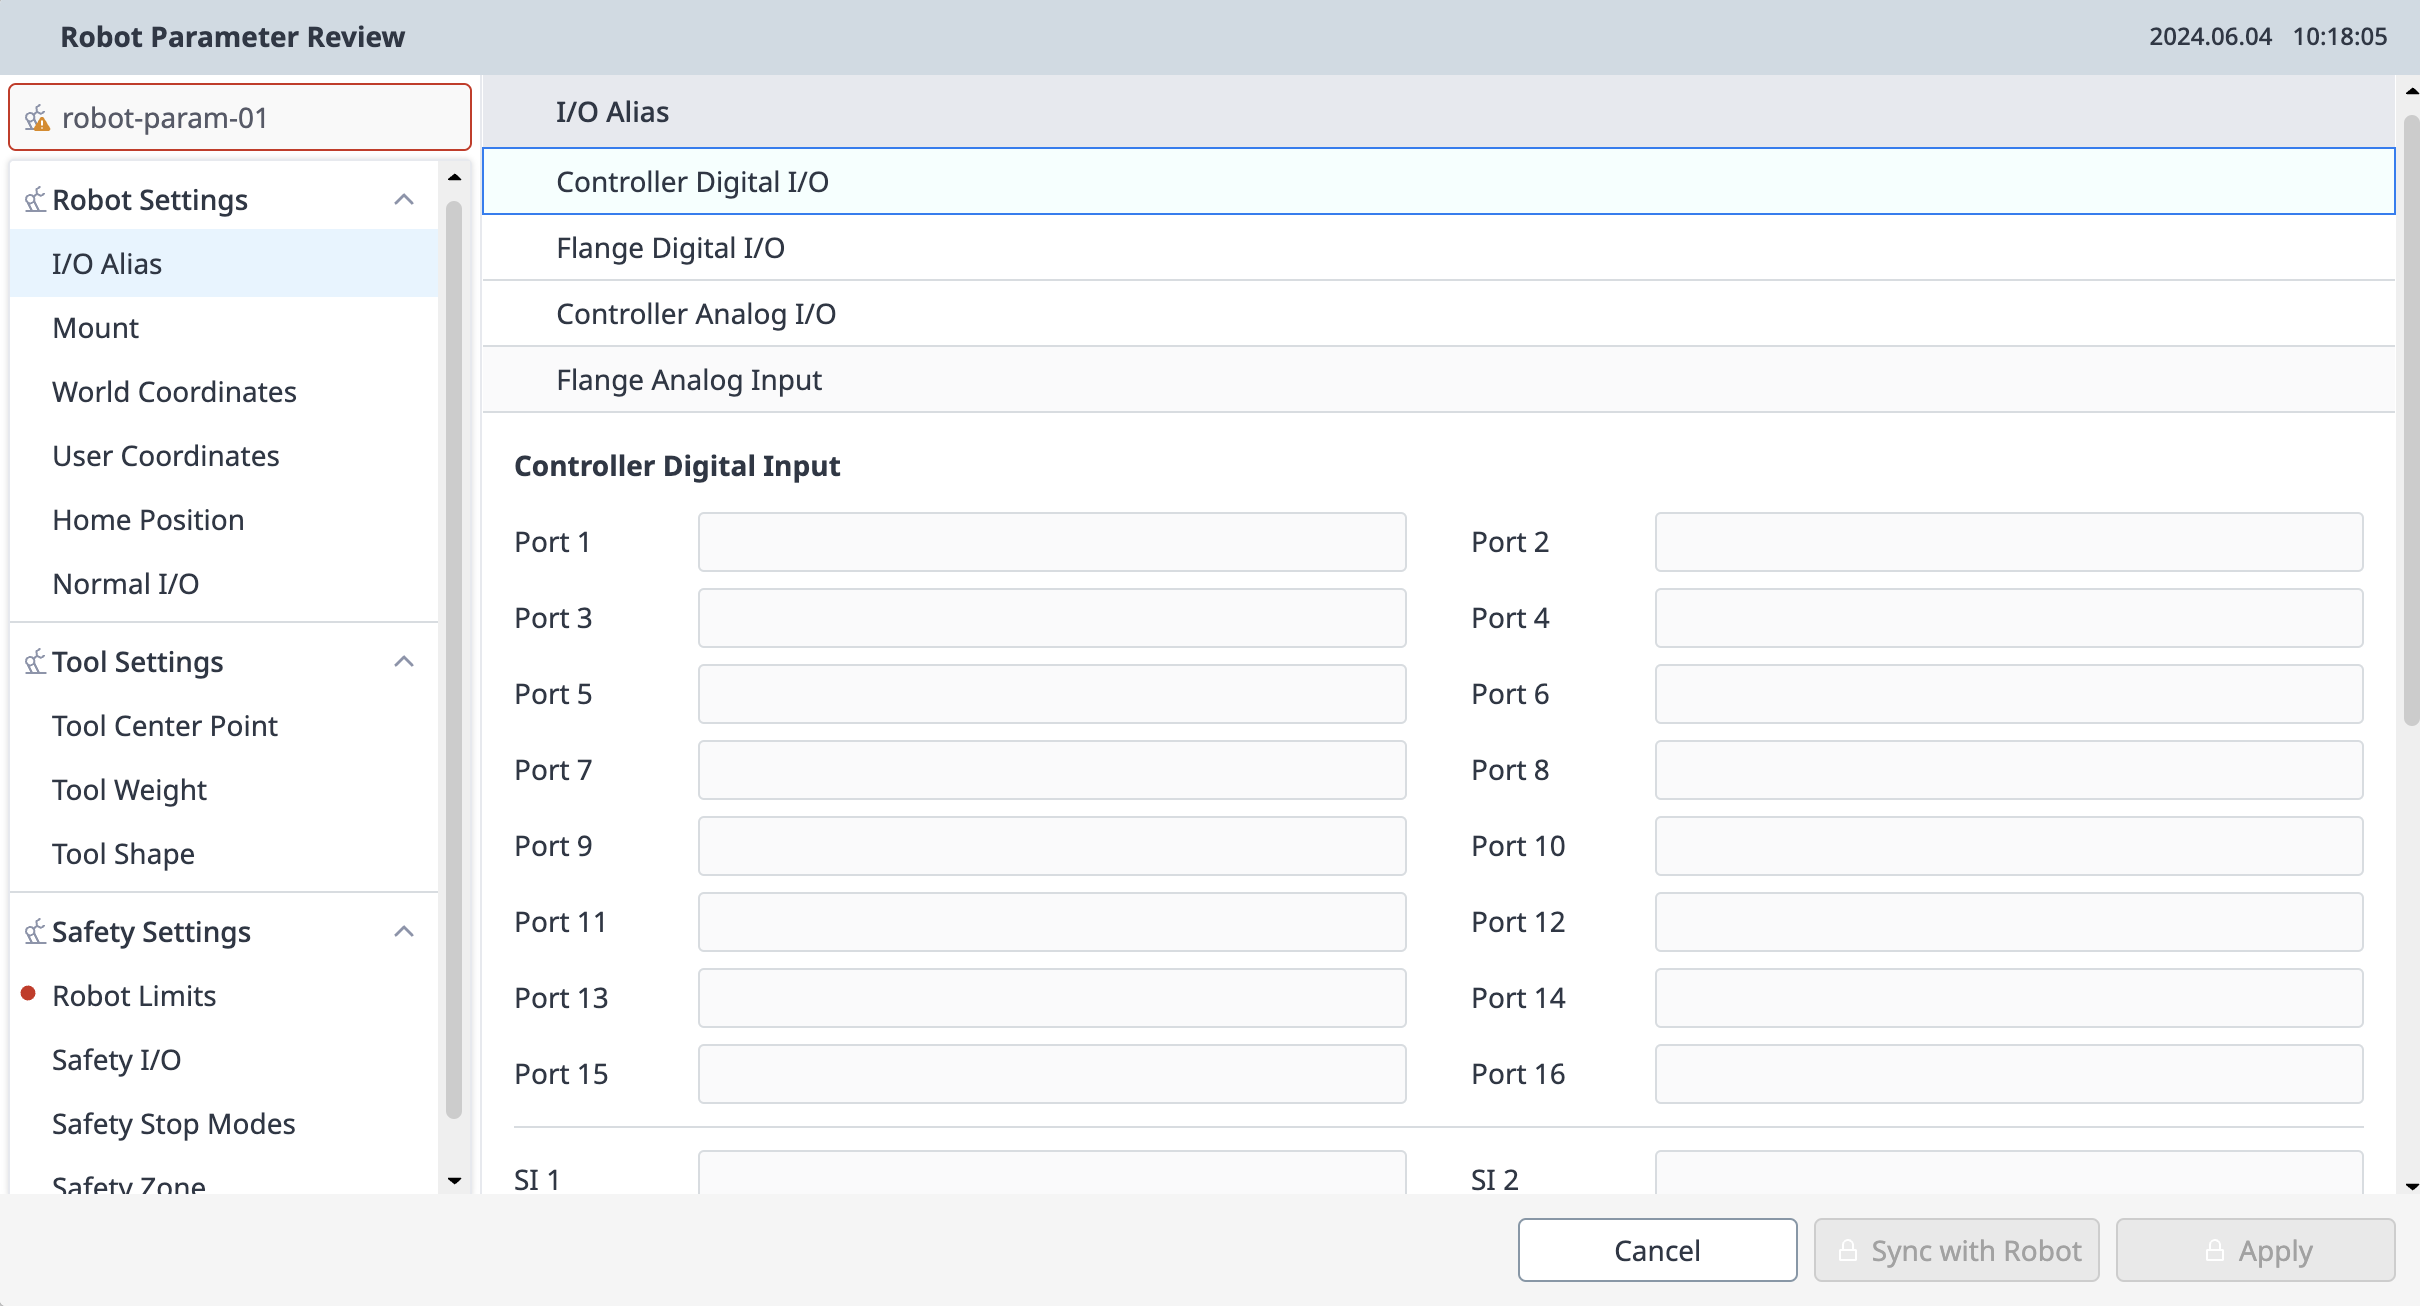Image resolution: width=2420 pixels, height=1306 pixels.
Task: Click the red dot beside Robot Limits
Action: [29, 994]
